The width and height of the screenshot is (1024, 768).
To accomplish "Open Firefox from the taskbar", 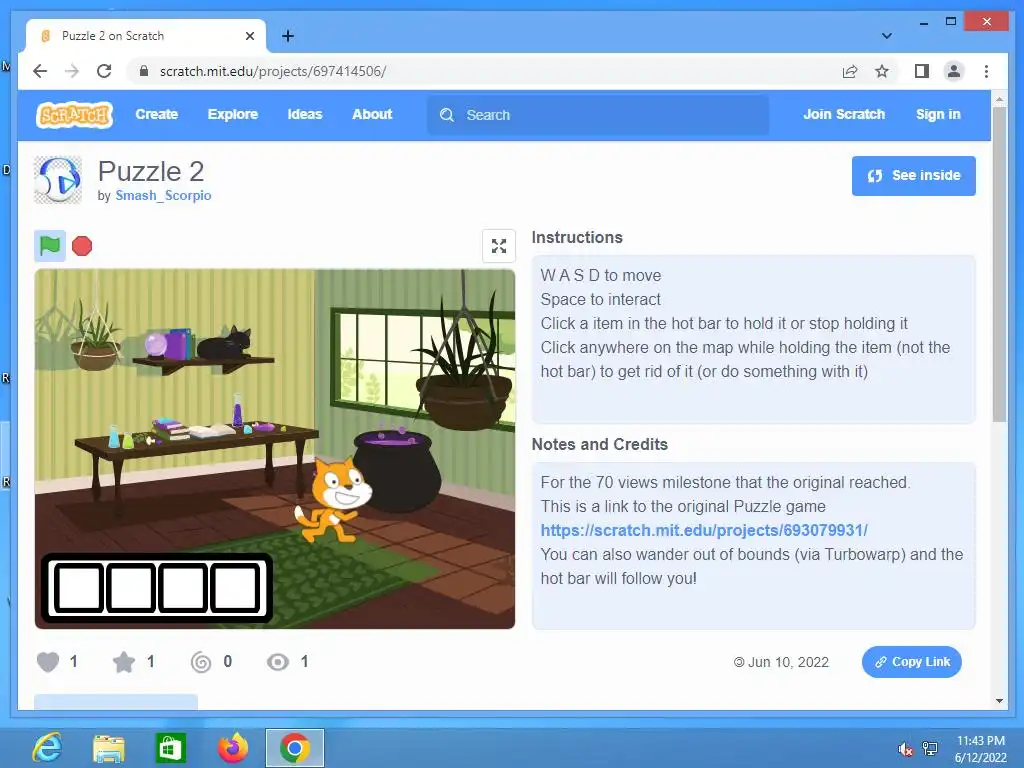I will (233, 748).
